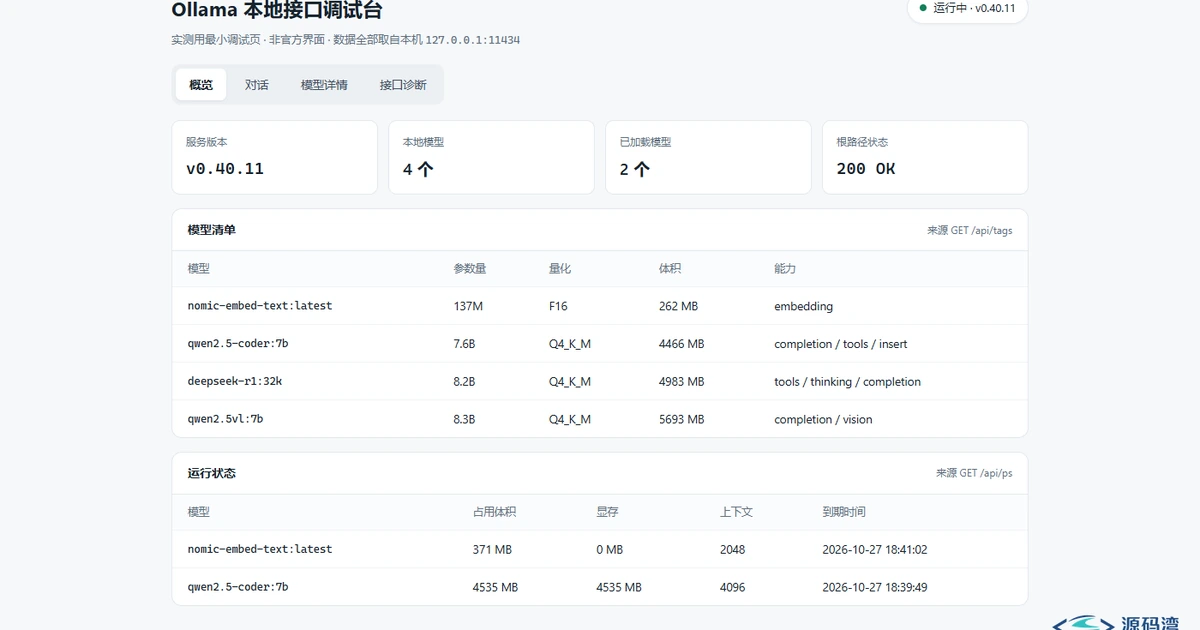Click the F16 quantization cell
This screenshot has height=630, width=1200.
click(558, 306)
